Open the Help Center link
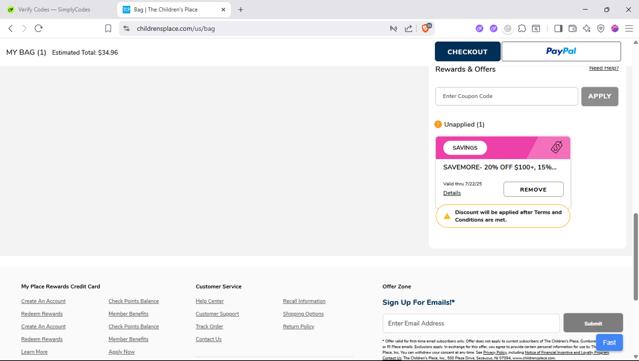 pyautogui.click(x=209, y=301)
